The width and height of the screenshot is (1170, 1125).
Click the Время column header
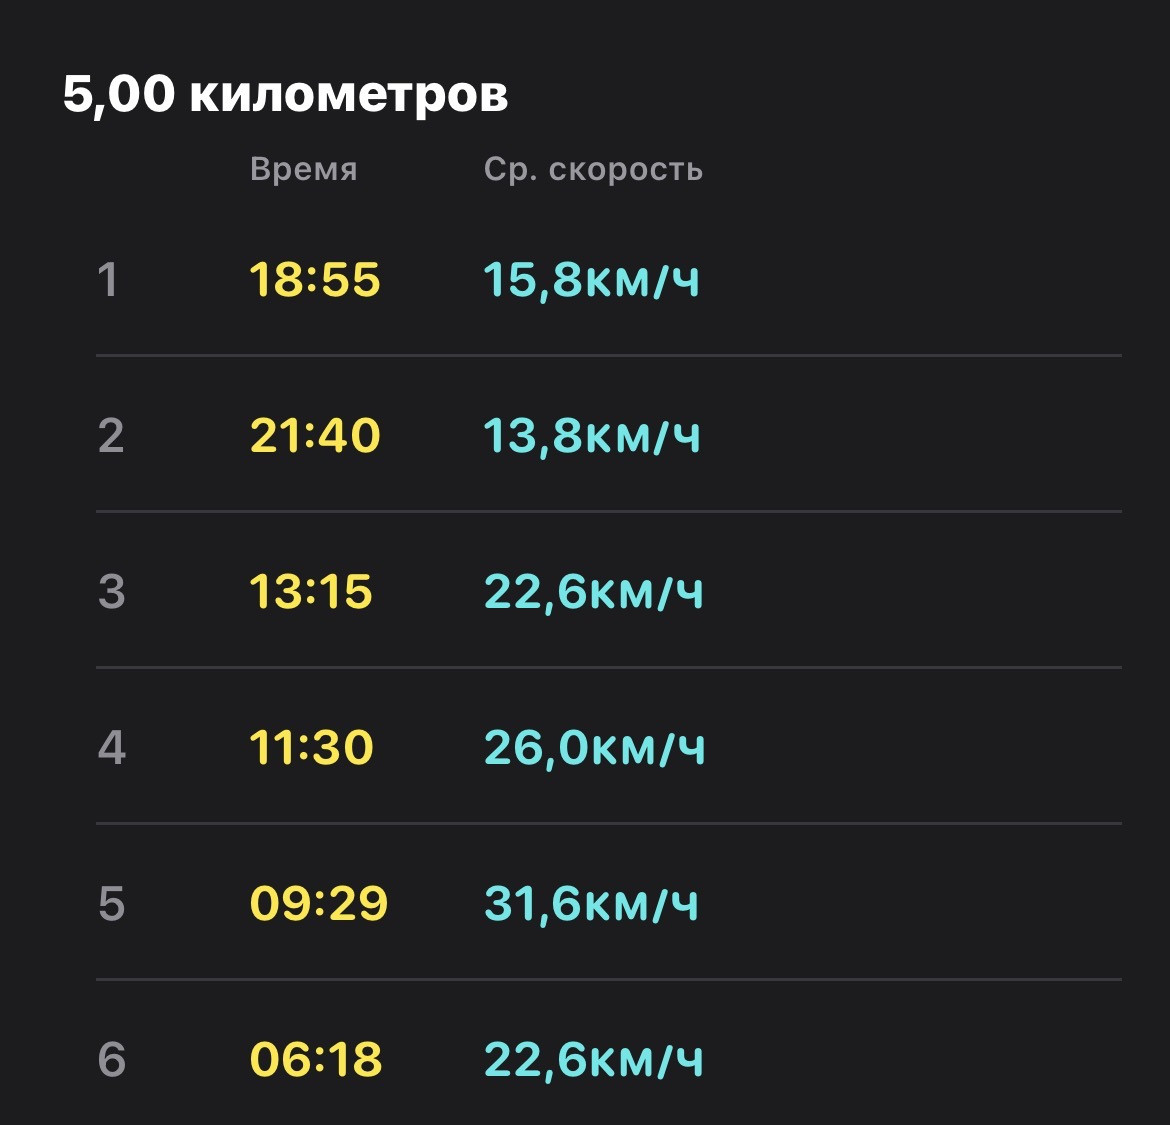304,169
